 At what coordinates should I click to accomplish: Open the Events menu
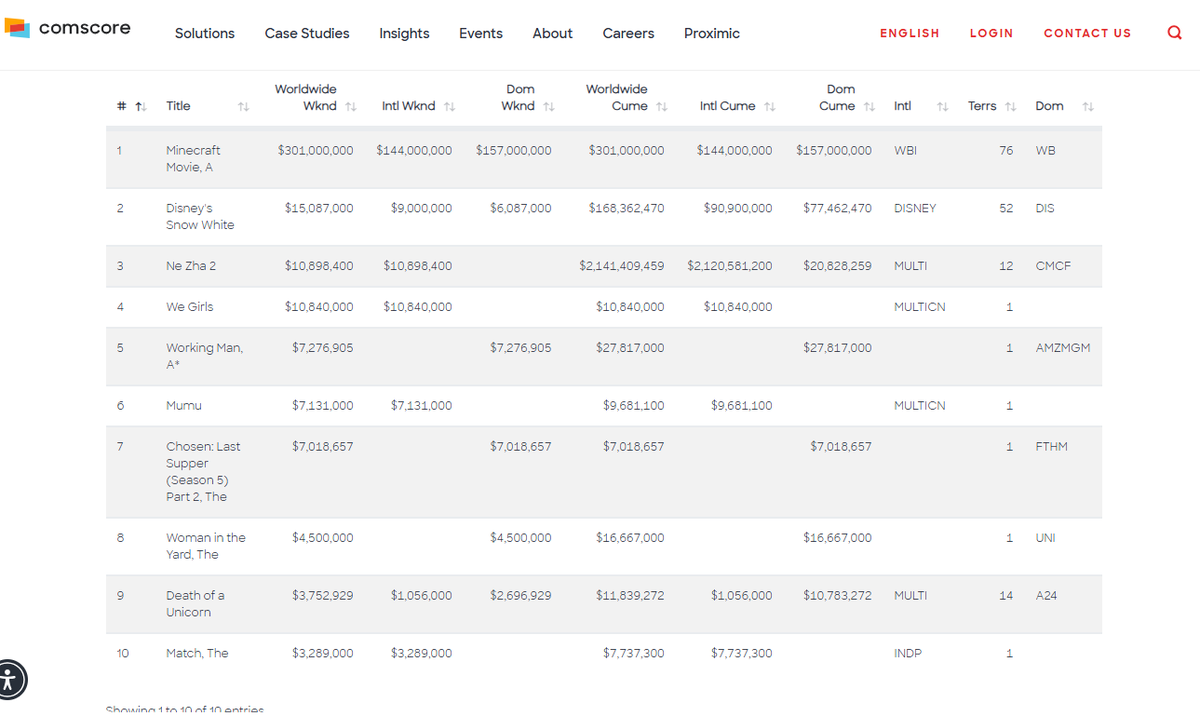(x=481, y=33)
